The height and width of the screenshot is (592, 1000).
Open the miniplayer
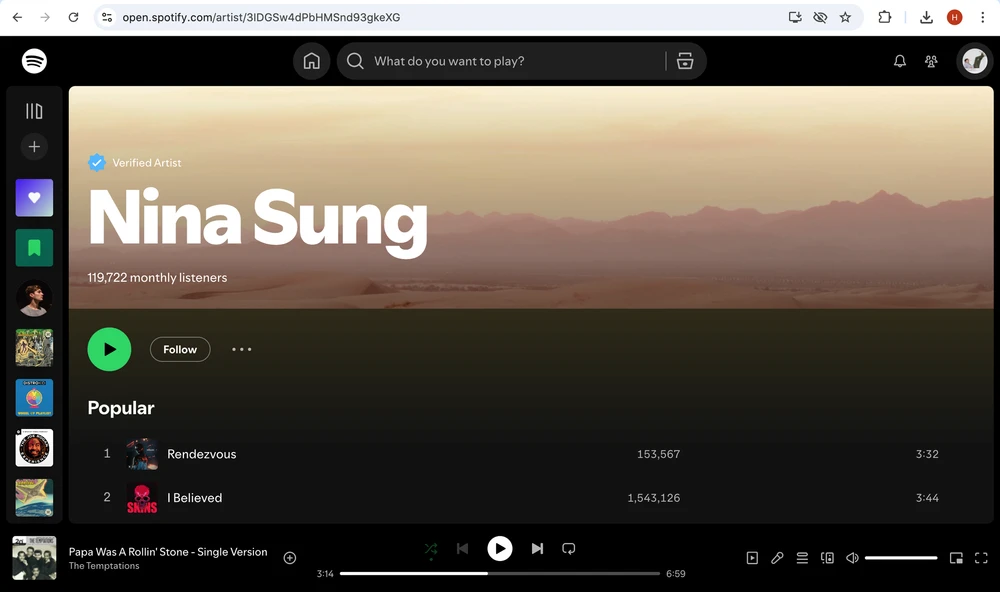tap(956, 558)
